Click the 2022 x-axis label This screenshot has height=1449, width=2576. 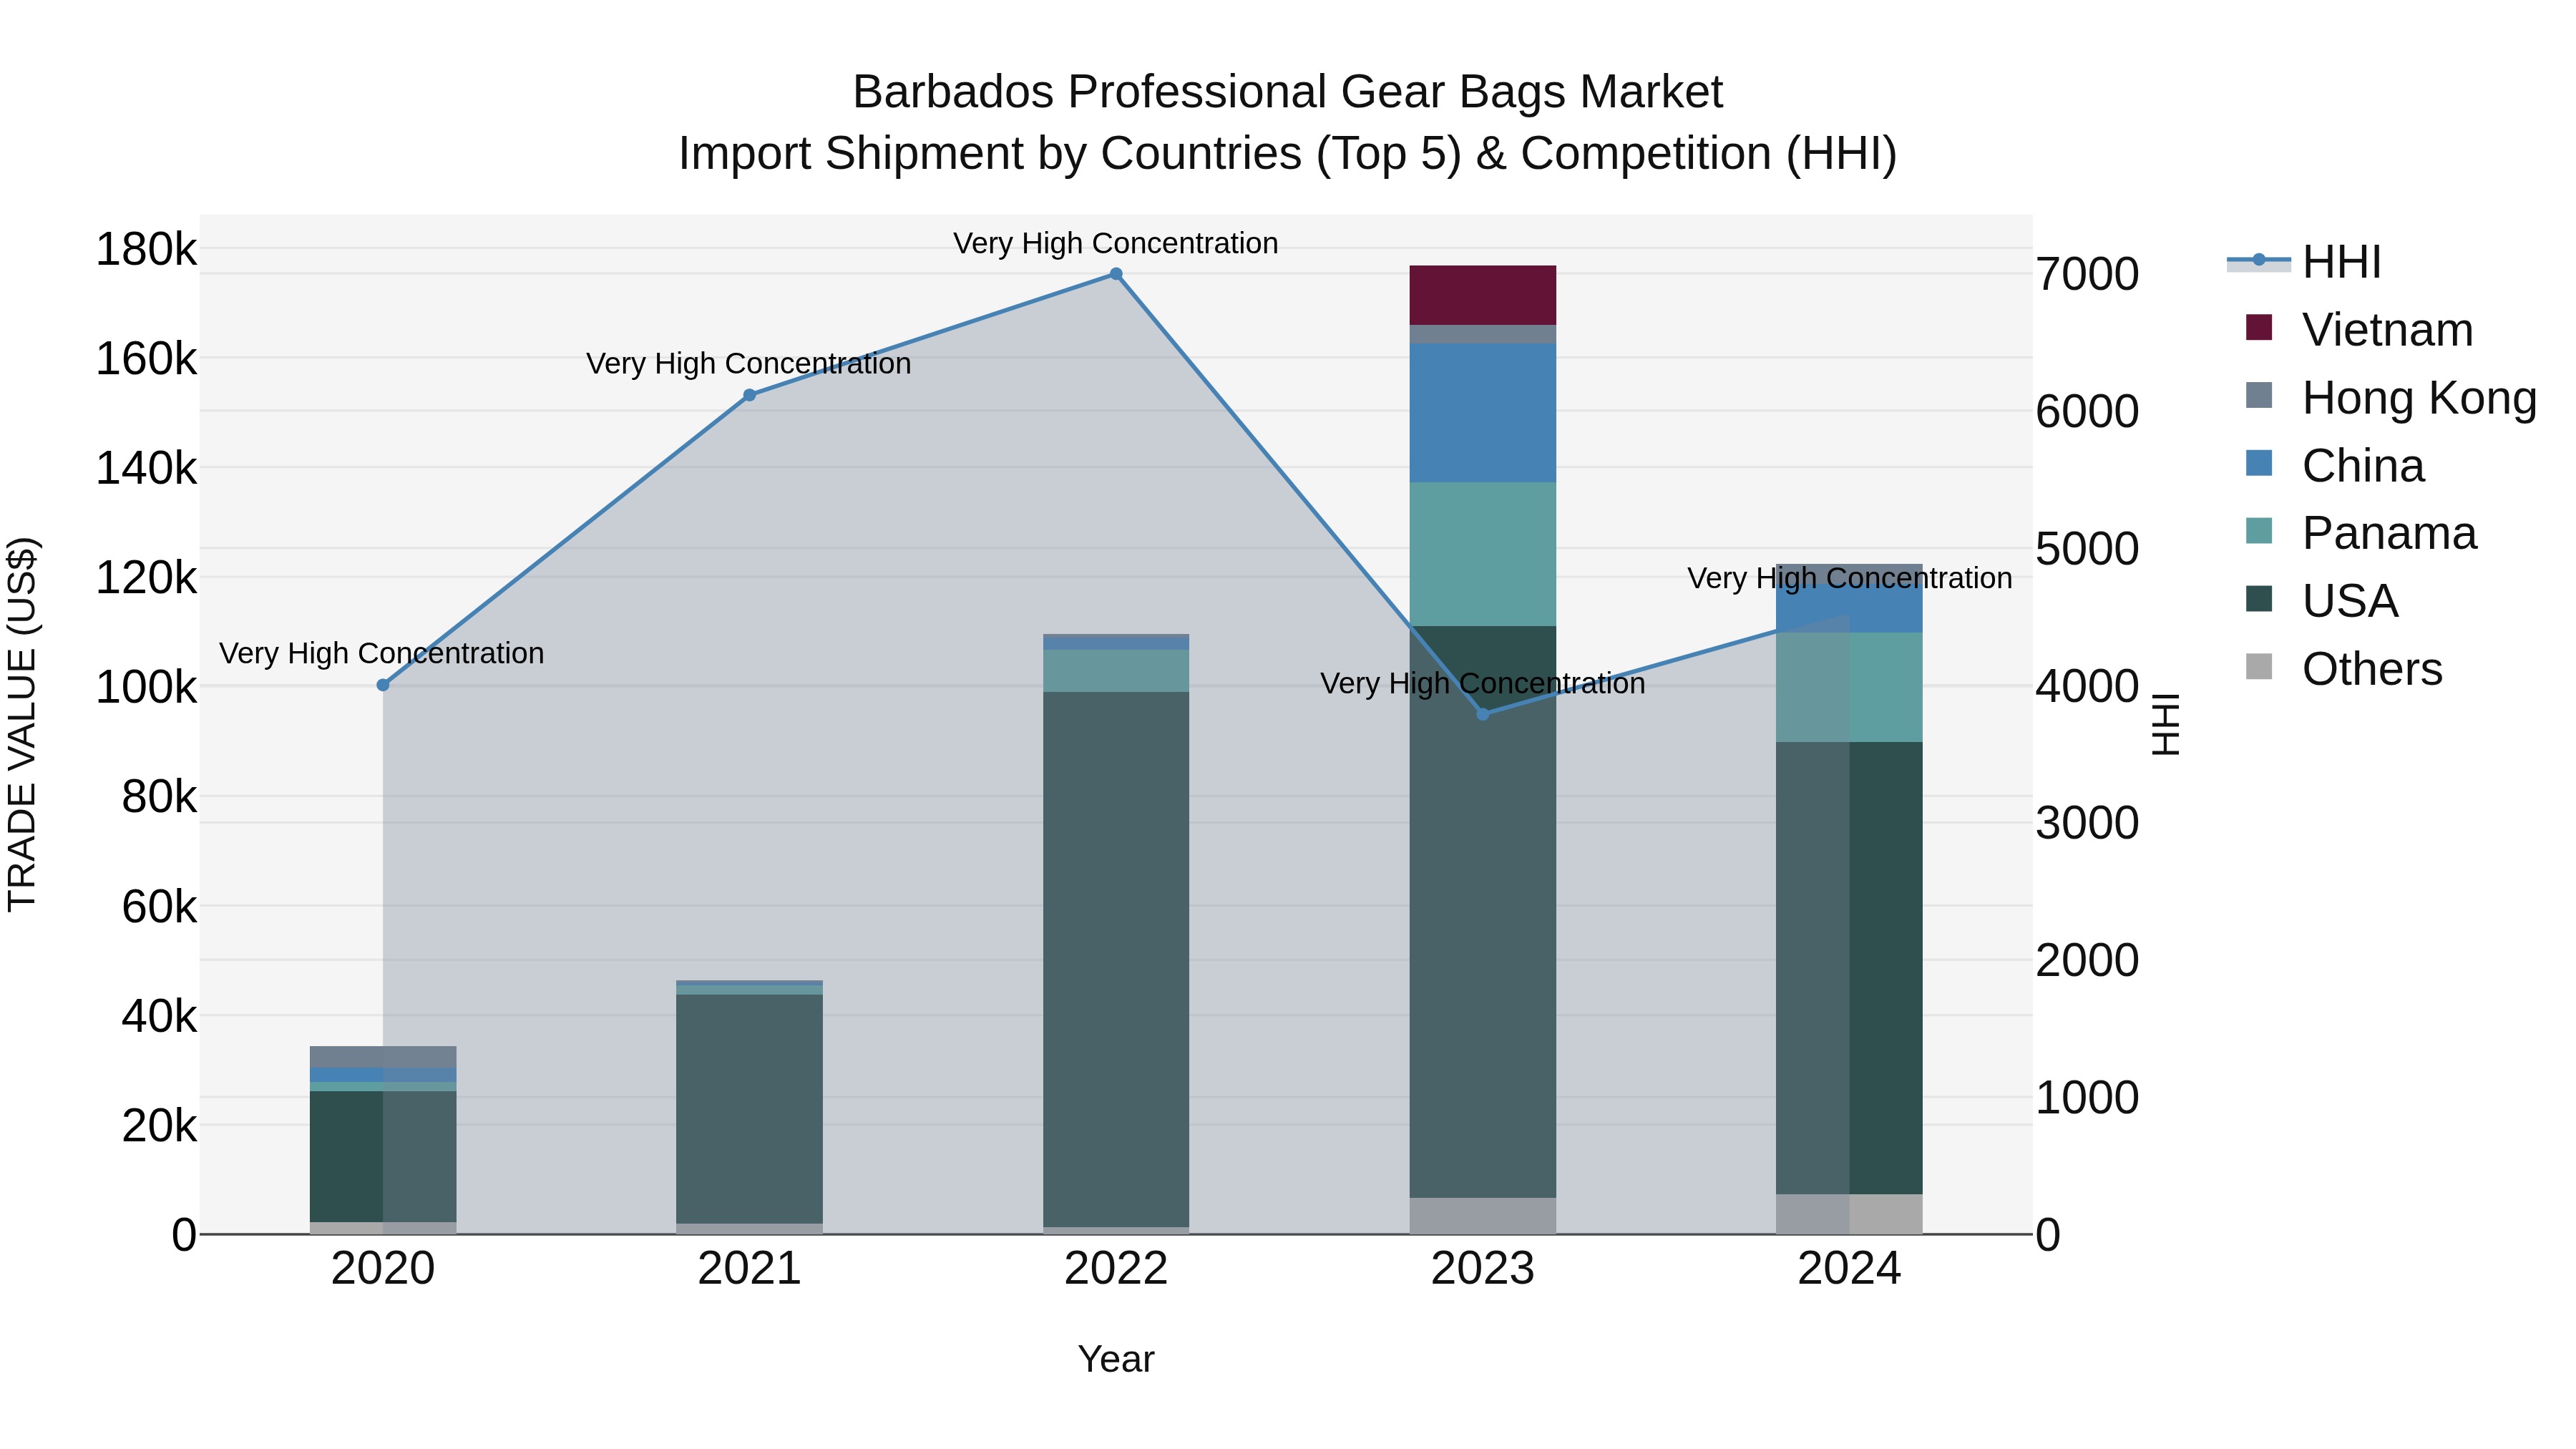pyautogui.click(x=1116, y=1269)
